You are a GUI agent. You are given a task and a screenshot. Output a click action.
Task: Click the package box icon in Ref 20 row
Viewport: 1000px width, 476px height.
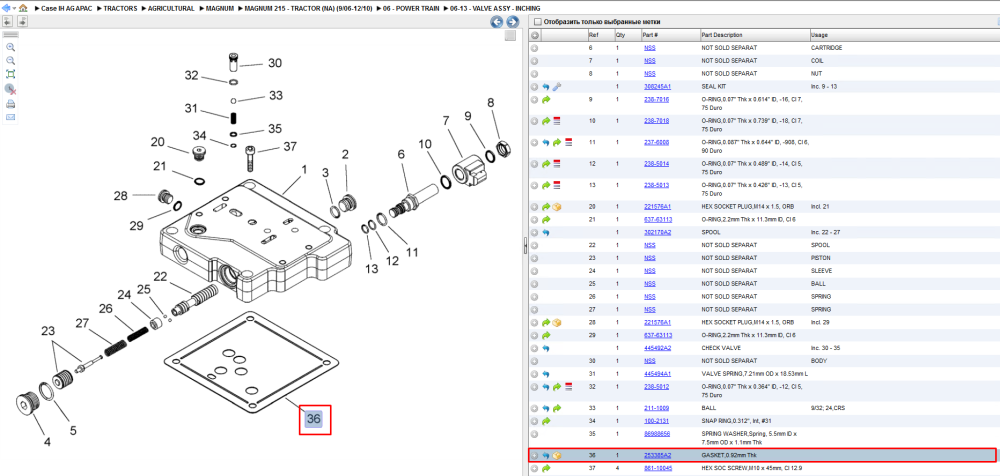tap(557, 207)
